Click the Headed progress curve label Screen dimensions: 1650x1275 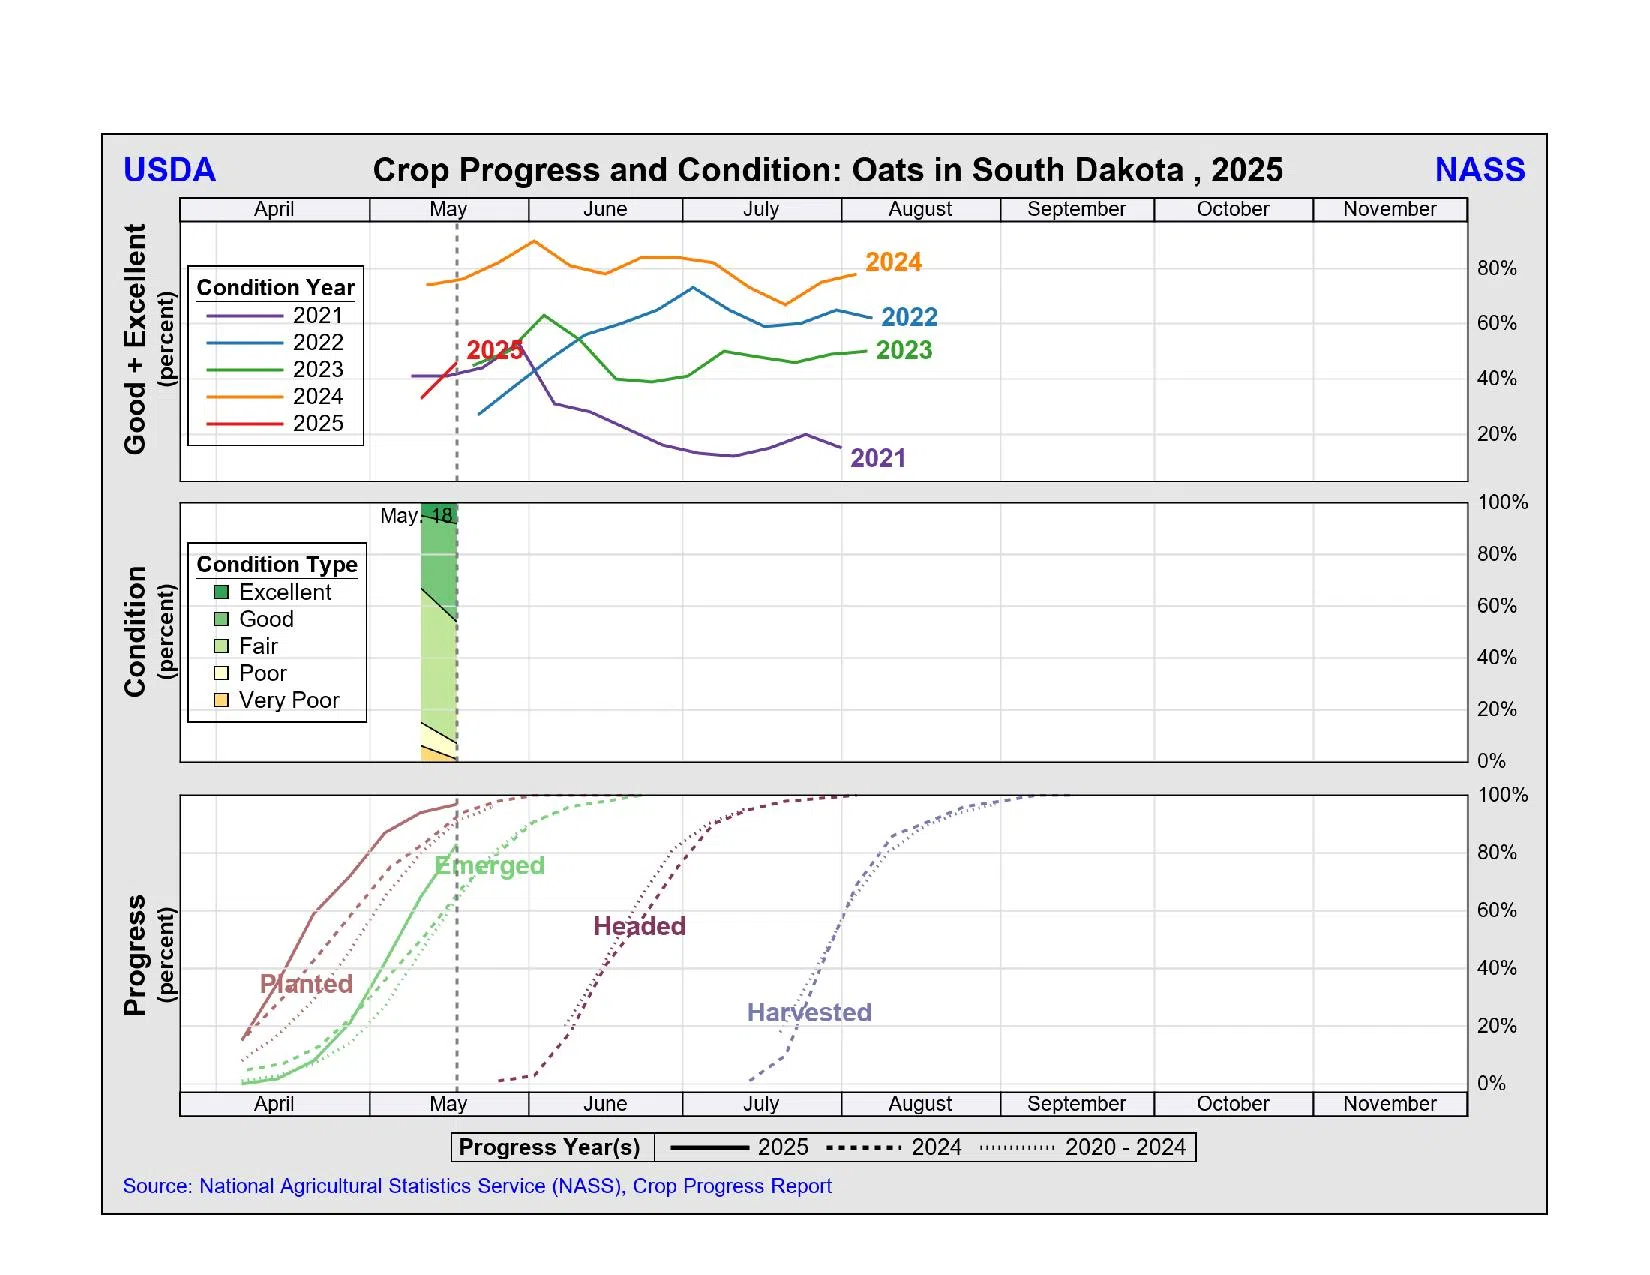(639, 926)
